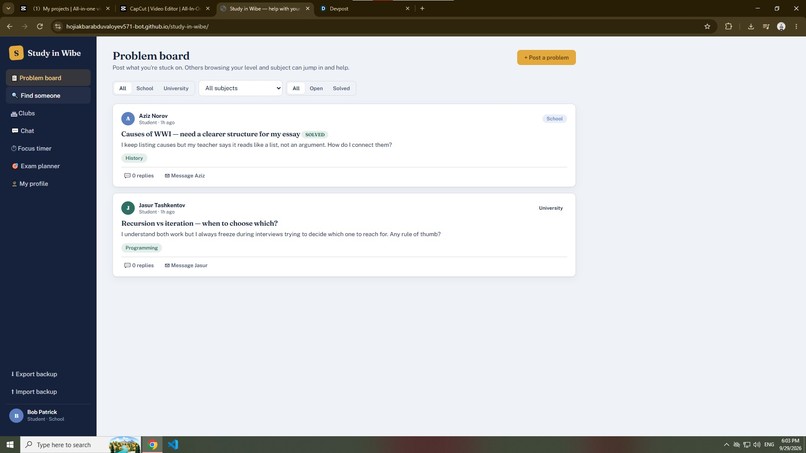
Task: Select the All status filter
Action: (296, 88)
